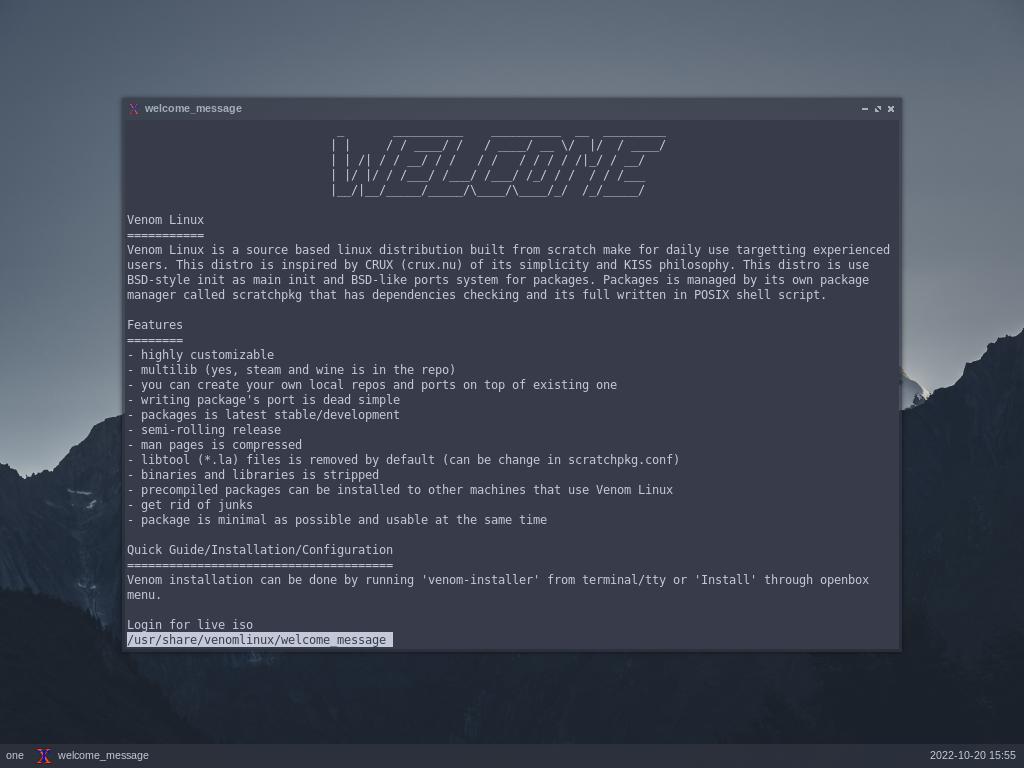1024x768 pixels.
Task: Click the 'binaries and libraries is stripped' line
Action: click(253, 475)
